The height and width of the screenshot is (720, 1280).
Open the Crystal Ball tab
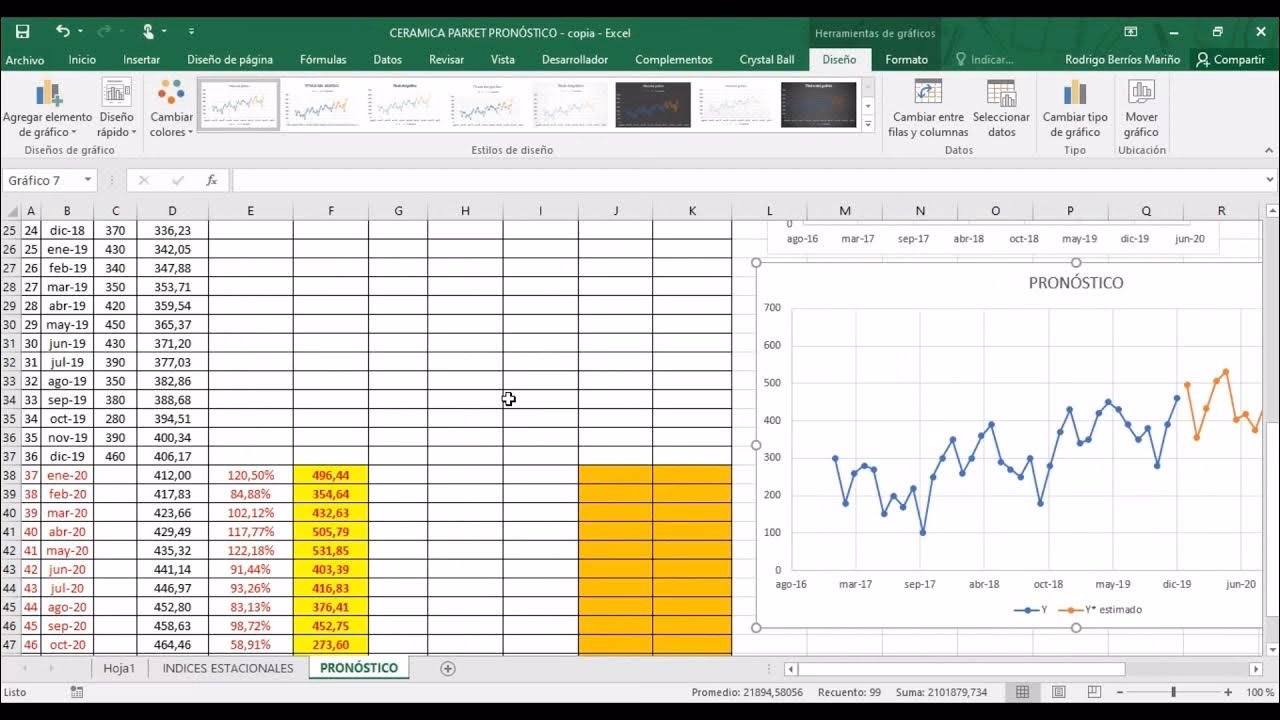[767, 59]
